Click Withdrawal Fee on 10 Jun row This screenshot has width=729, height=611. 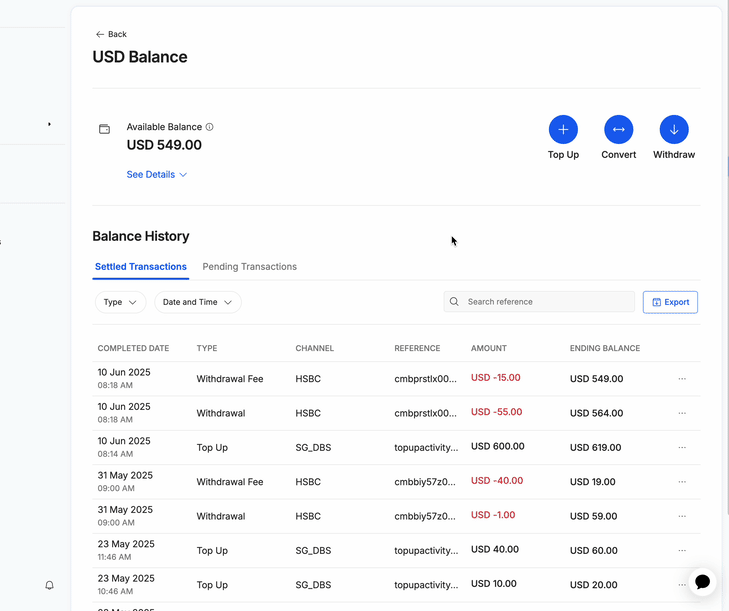[x=230, y=379]
